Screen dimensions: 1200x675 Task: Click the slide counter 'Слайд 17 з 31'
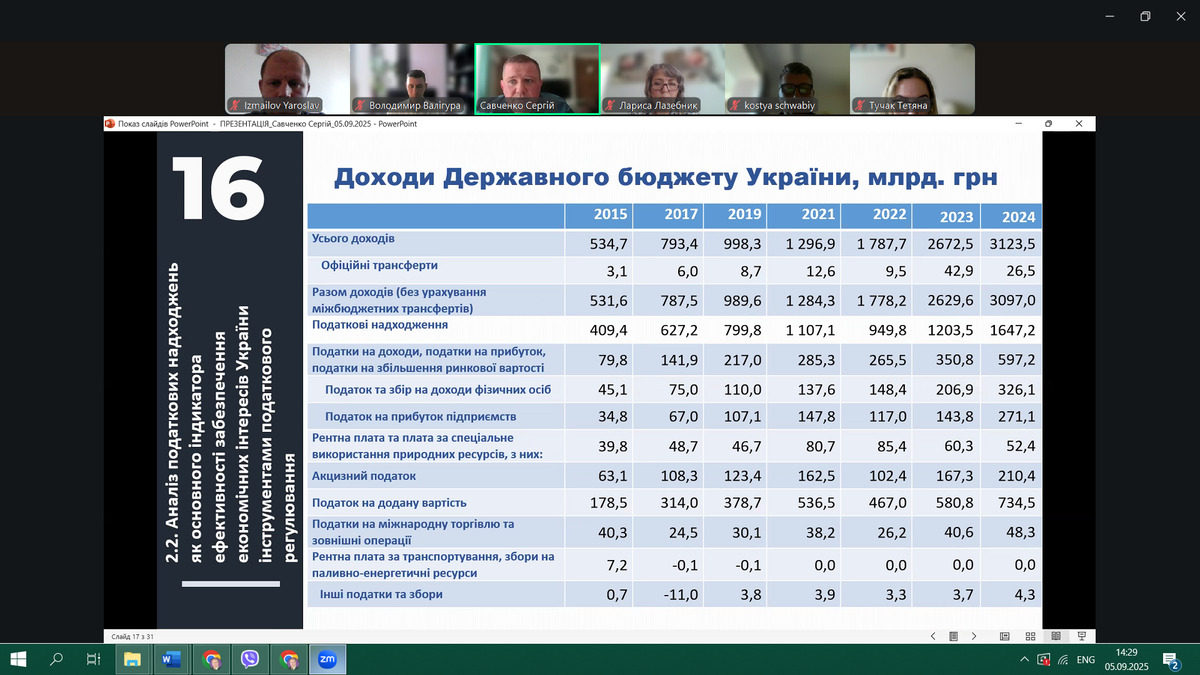[131, 636]
